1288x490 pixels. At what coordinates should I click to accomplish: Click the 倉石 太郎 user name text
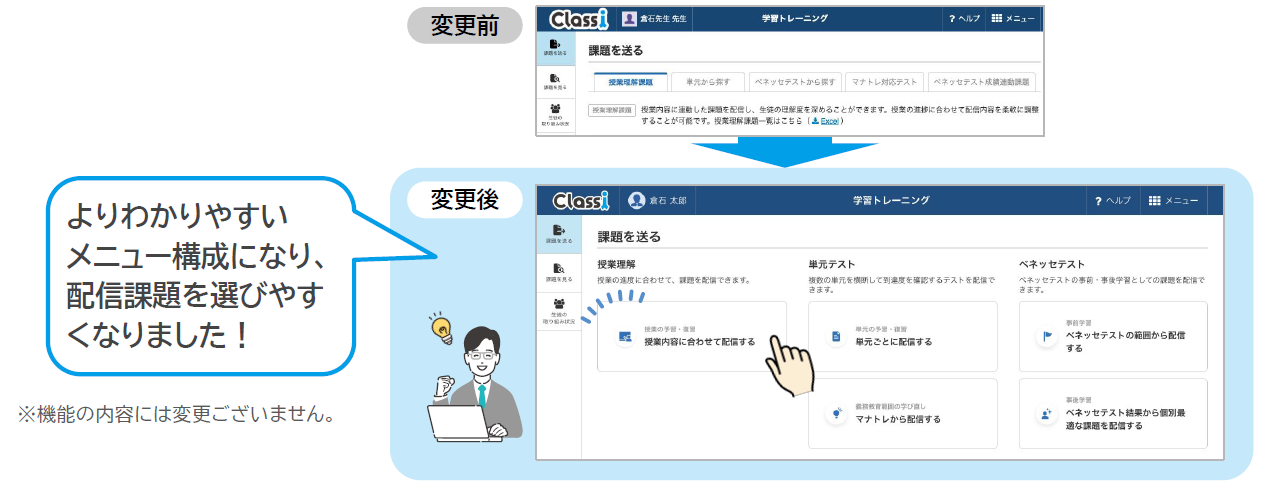(669, 201)
